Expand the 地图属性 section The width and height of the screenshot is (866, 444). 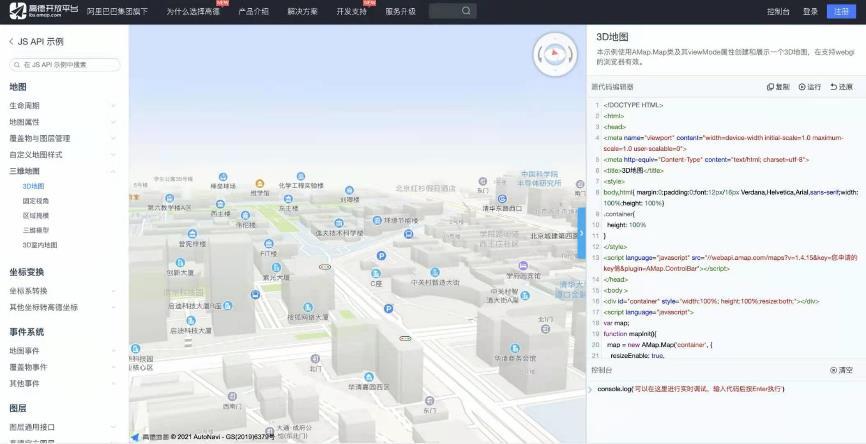pyautogui.click(x=62, y=122)
